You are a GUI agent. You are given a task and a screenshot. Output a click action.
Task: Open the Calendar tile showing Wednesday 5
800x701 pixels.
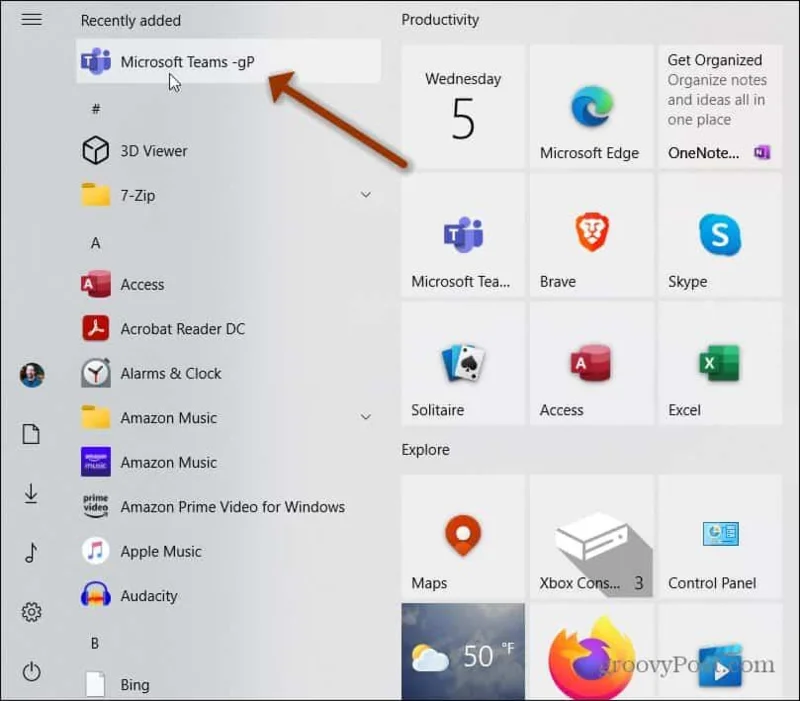tap(463, 107)
